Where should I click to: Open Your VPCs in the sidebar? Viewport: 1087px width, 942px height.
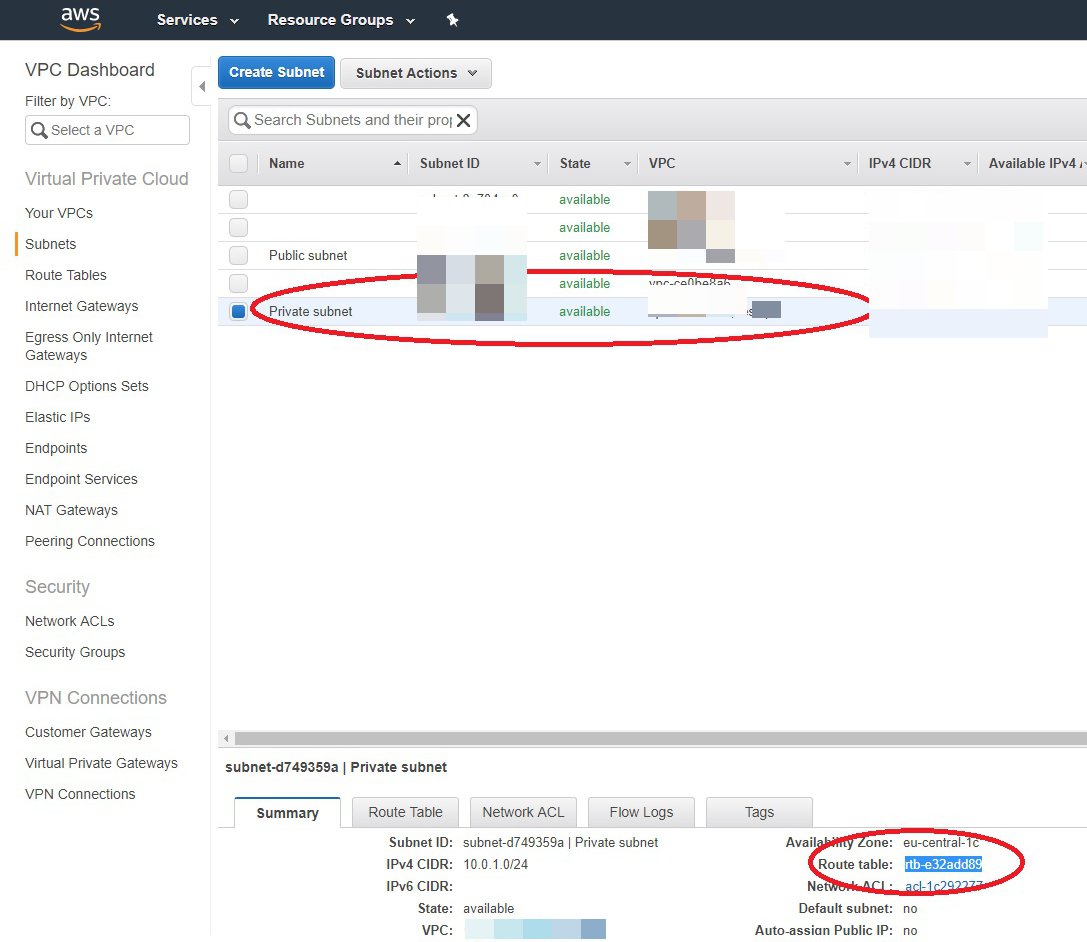[59, 213]
